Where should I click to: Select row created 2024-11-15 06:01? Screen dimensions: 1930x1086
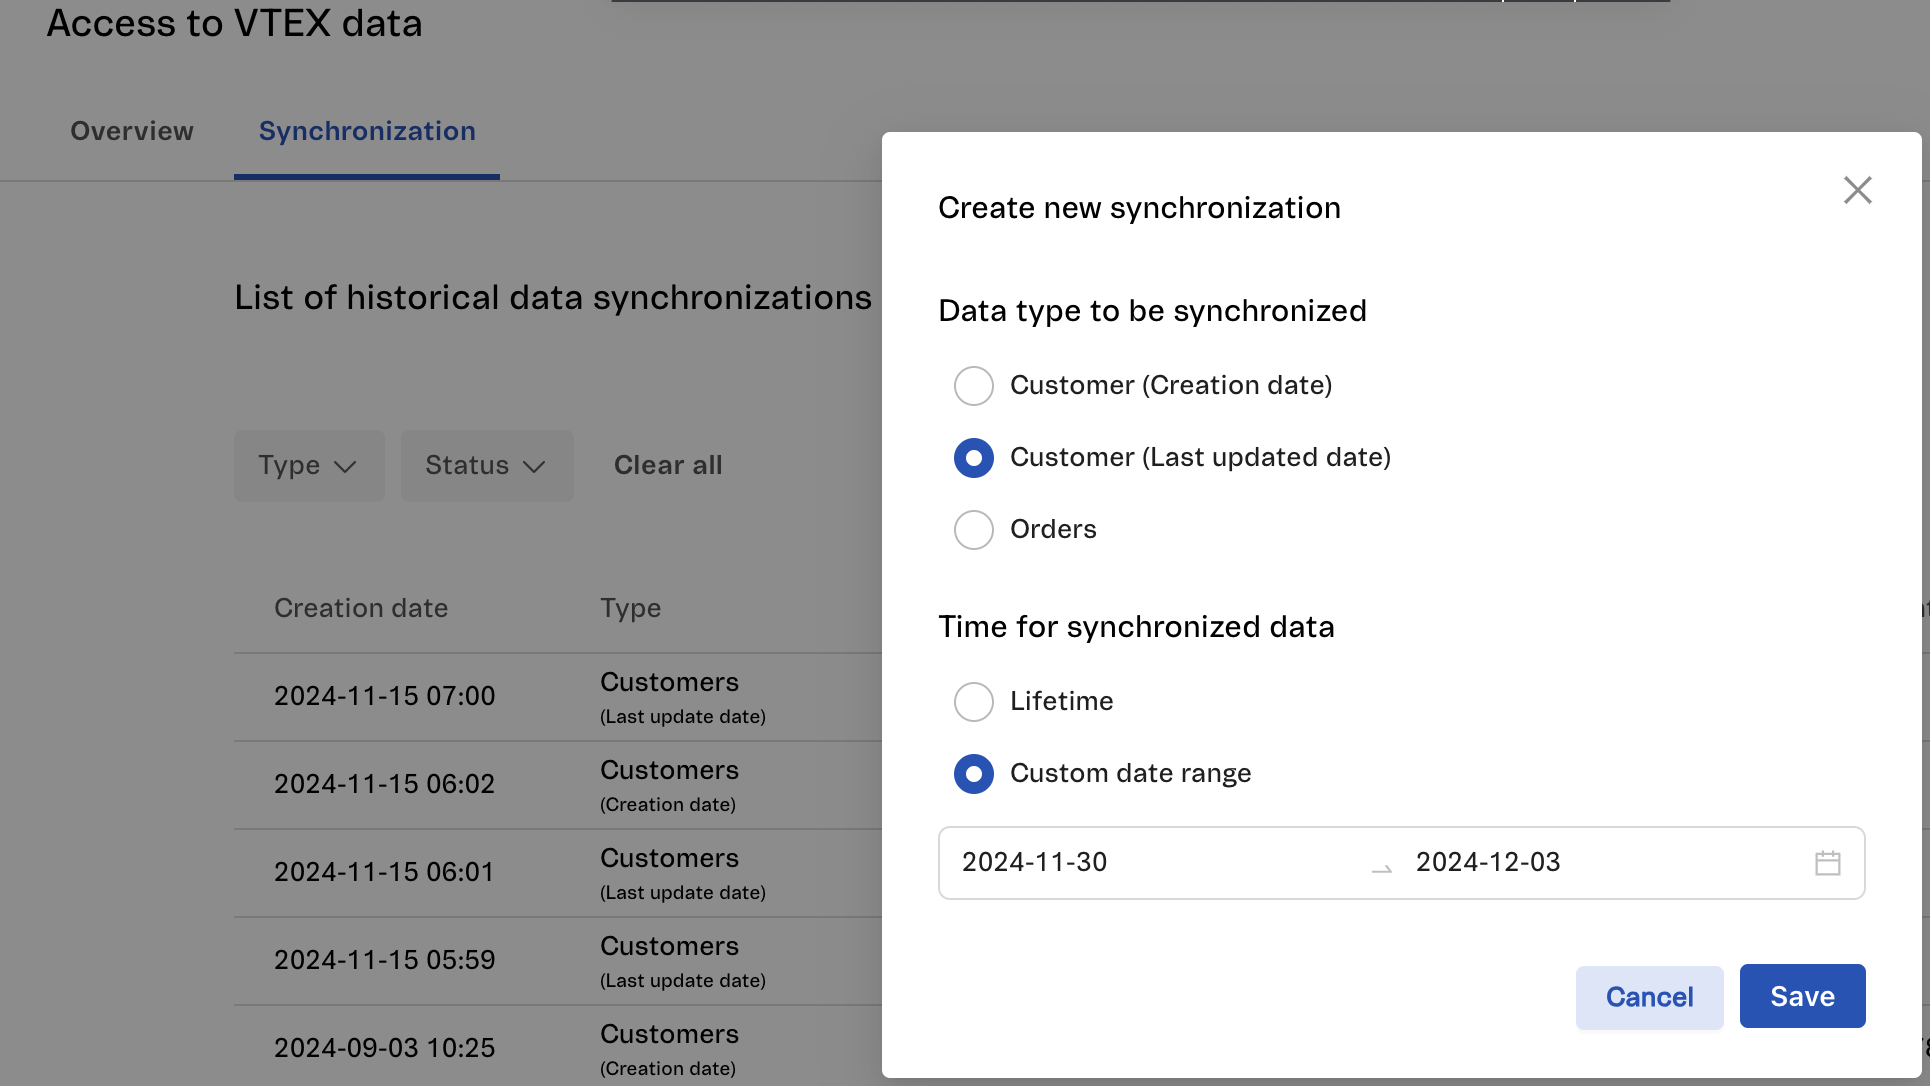[558, 873]
